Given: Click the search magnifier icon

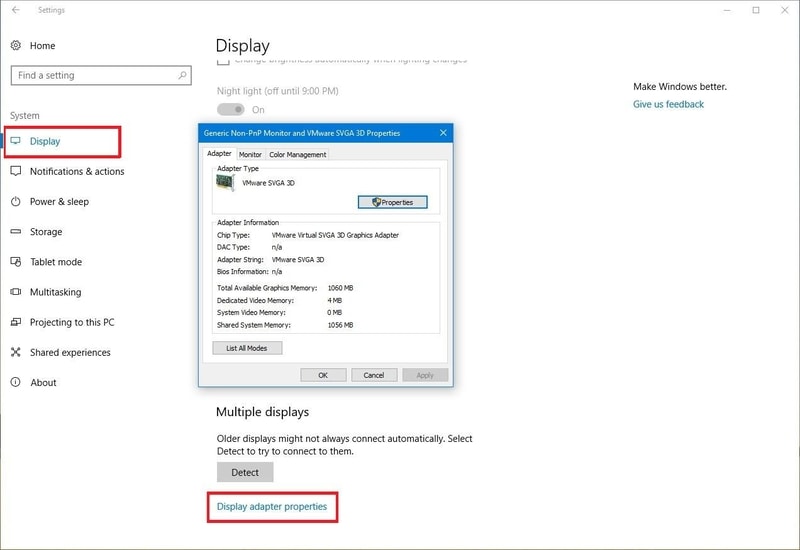Looking at the screenshot, I should [x=182, y=75].
